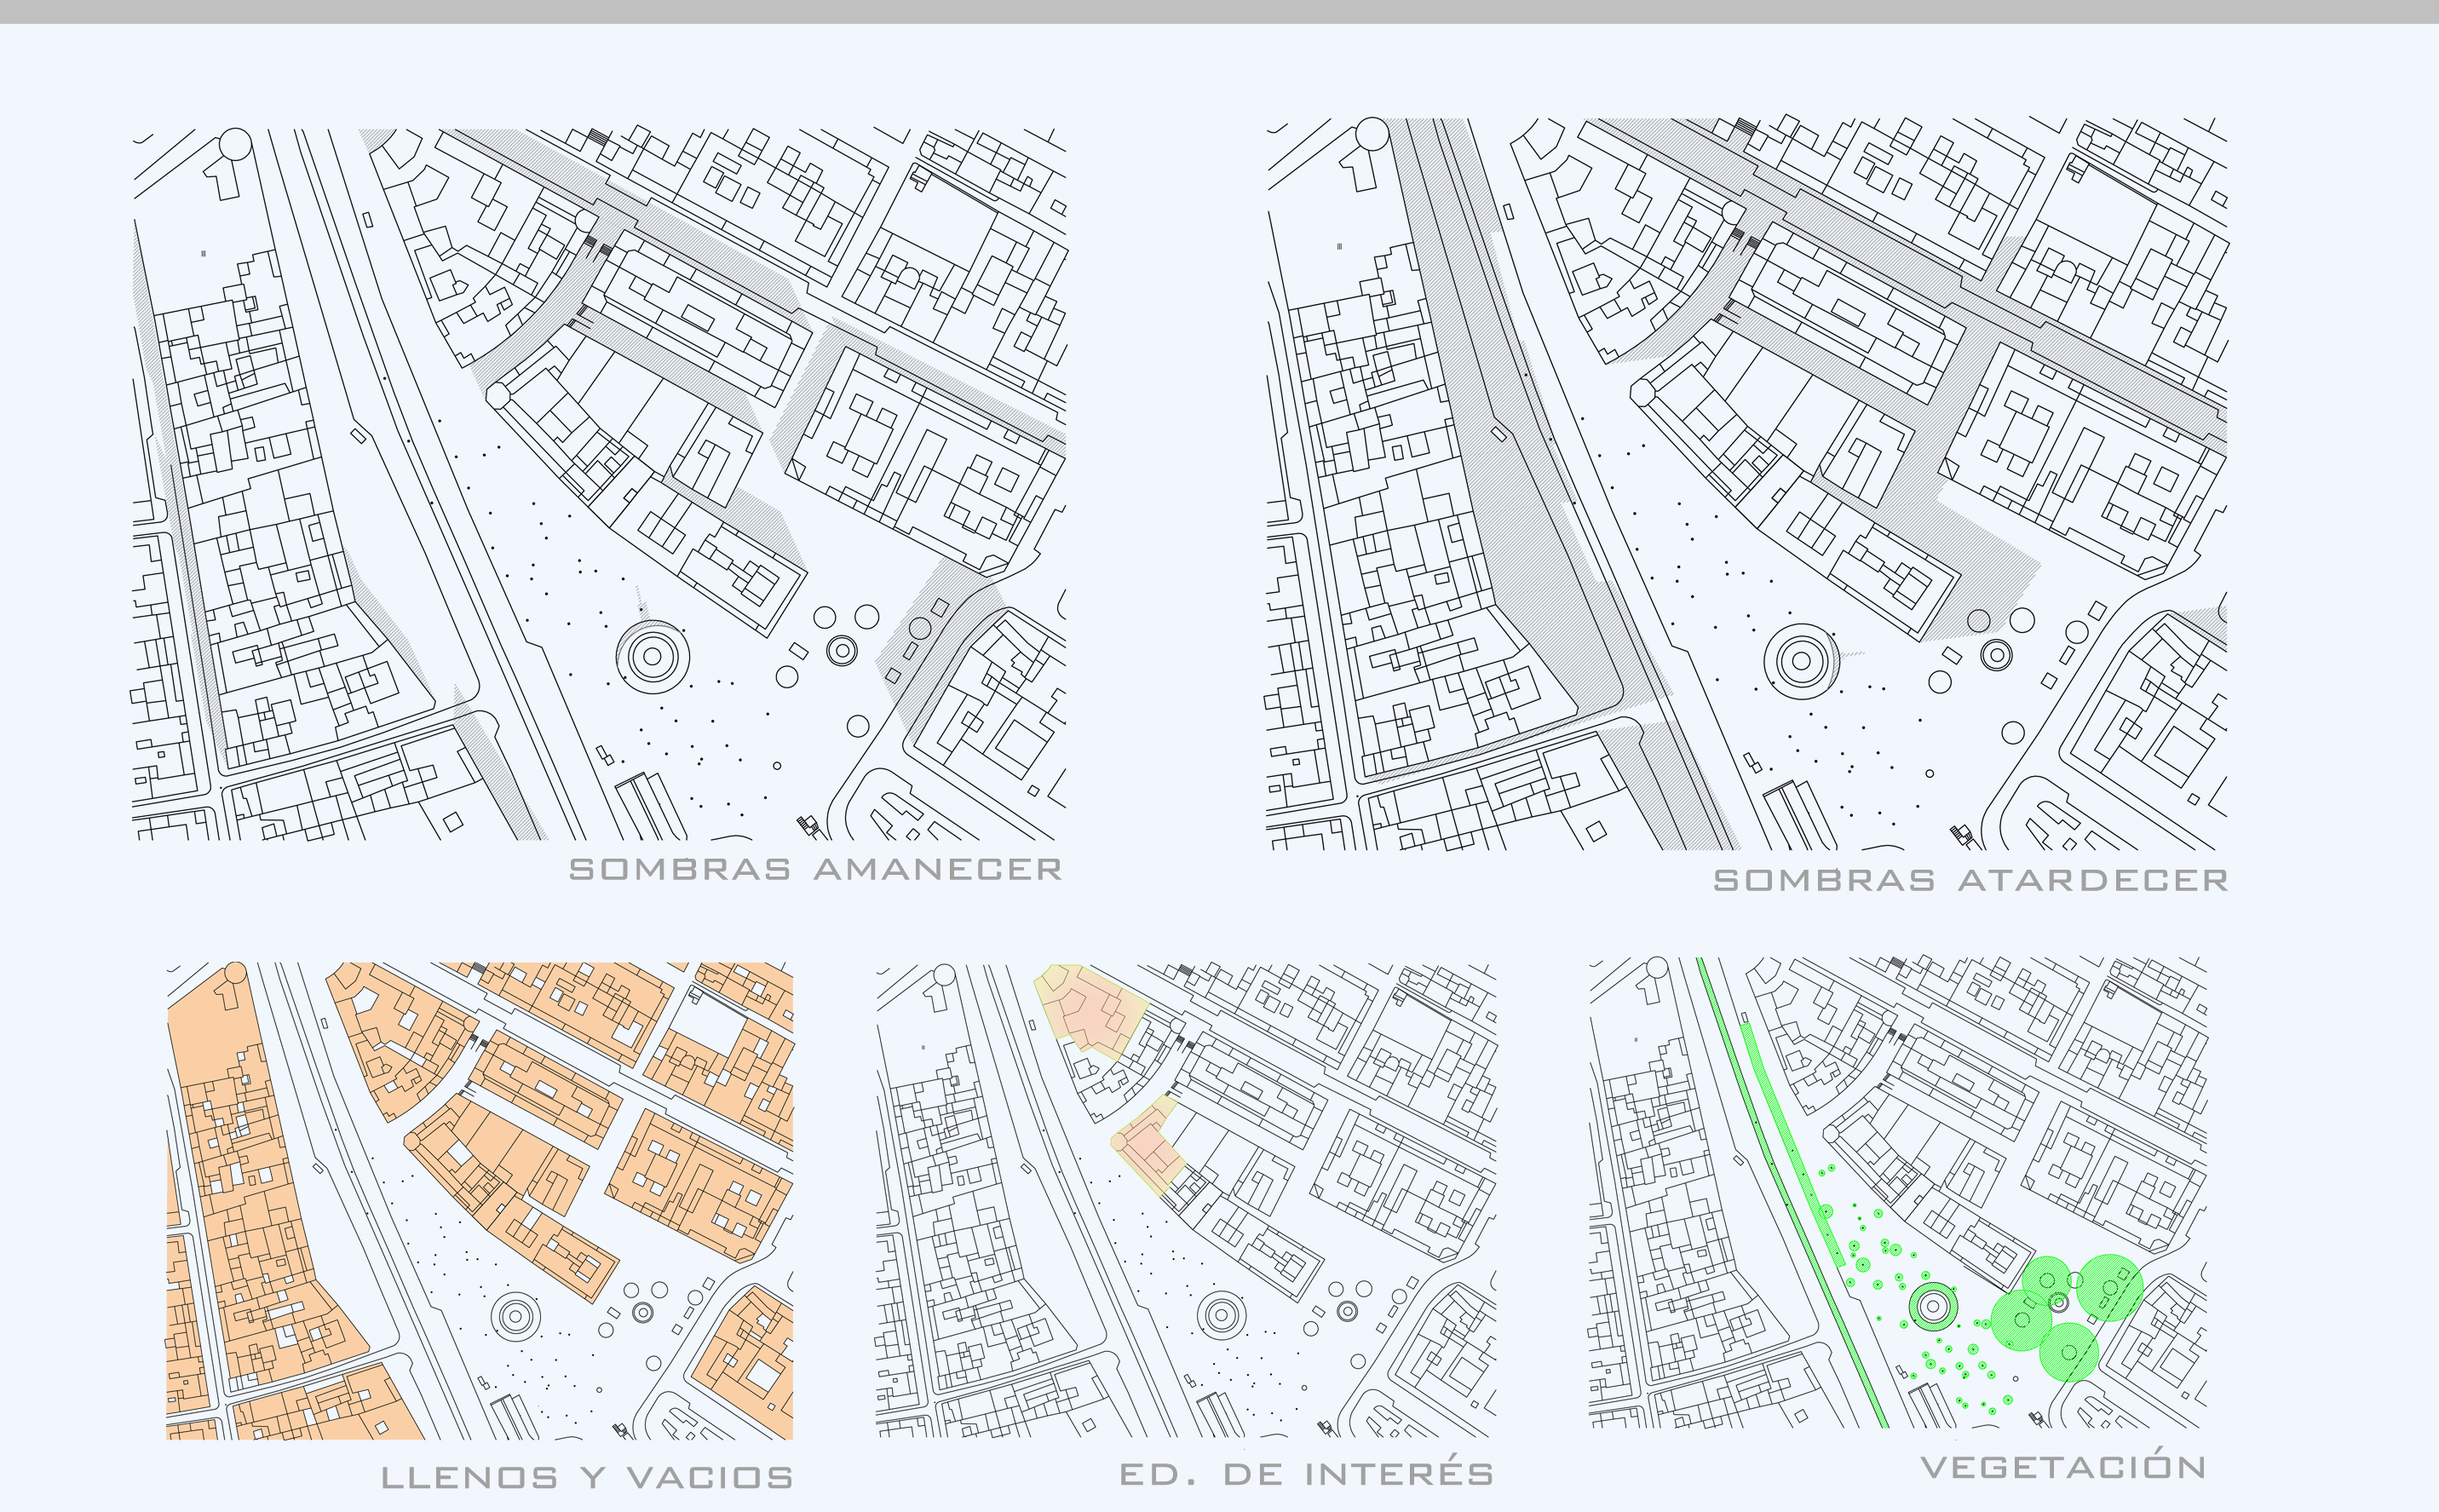
Task: Click the bottom large green tree circle
Action: click(2068, 1352)
